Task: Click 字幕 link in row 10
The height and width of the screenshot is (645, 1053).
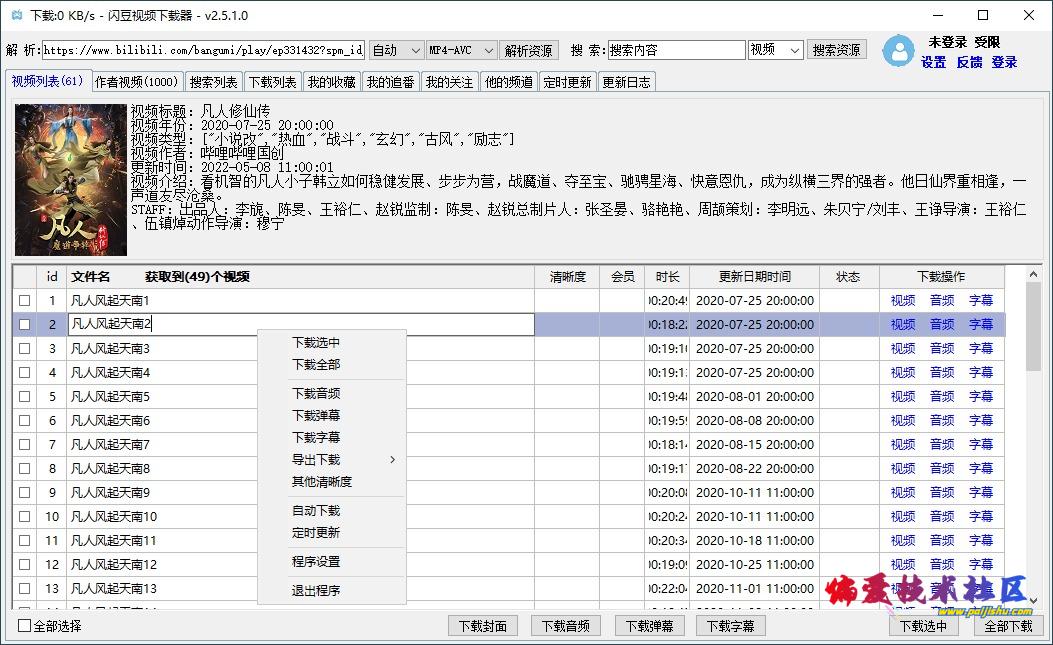Action: [x=980, y=517]
